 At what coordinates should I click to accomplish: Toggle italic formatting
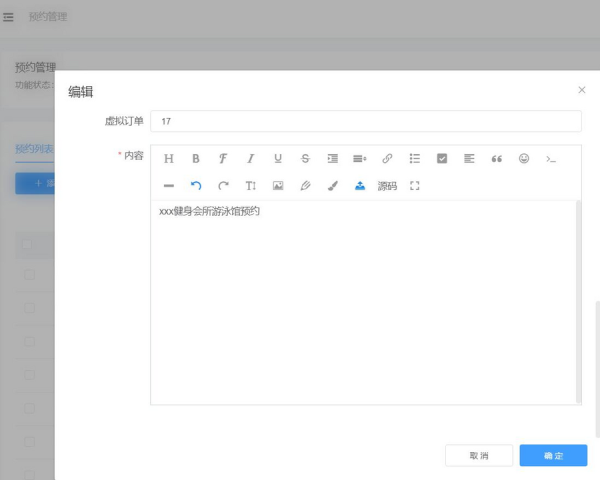251,158
